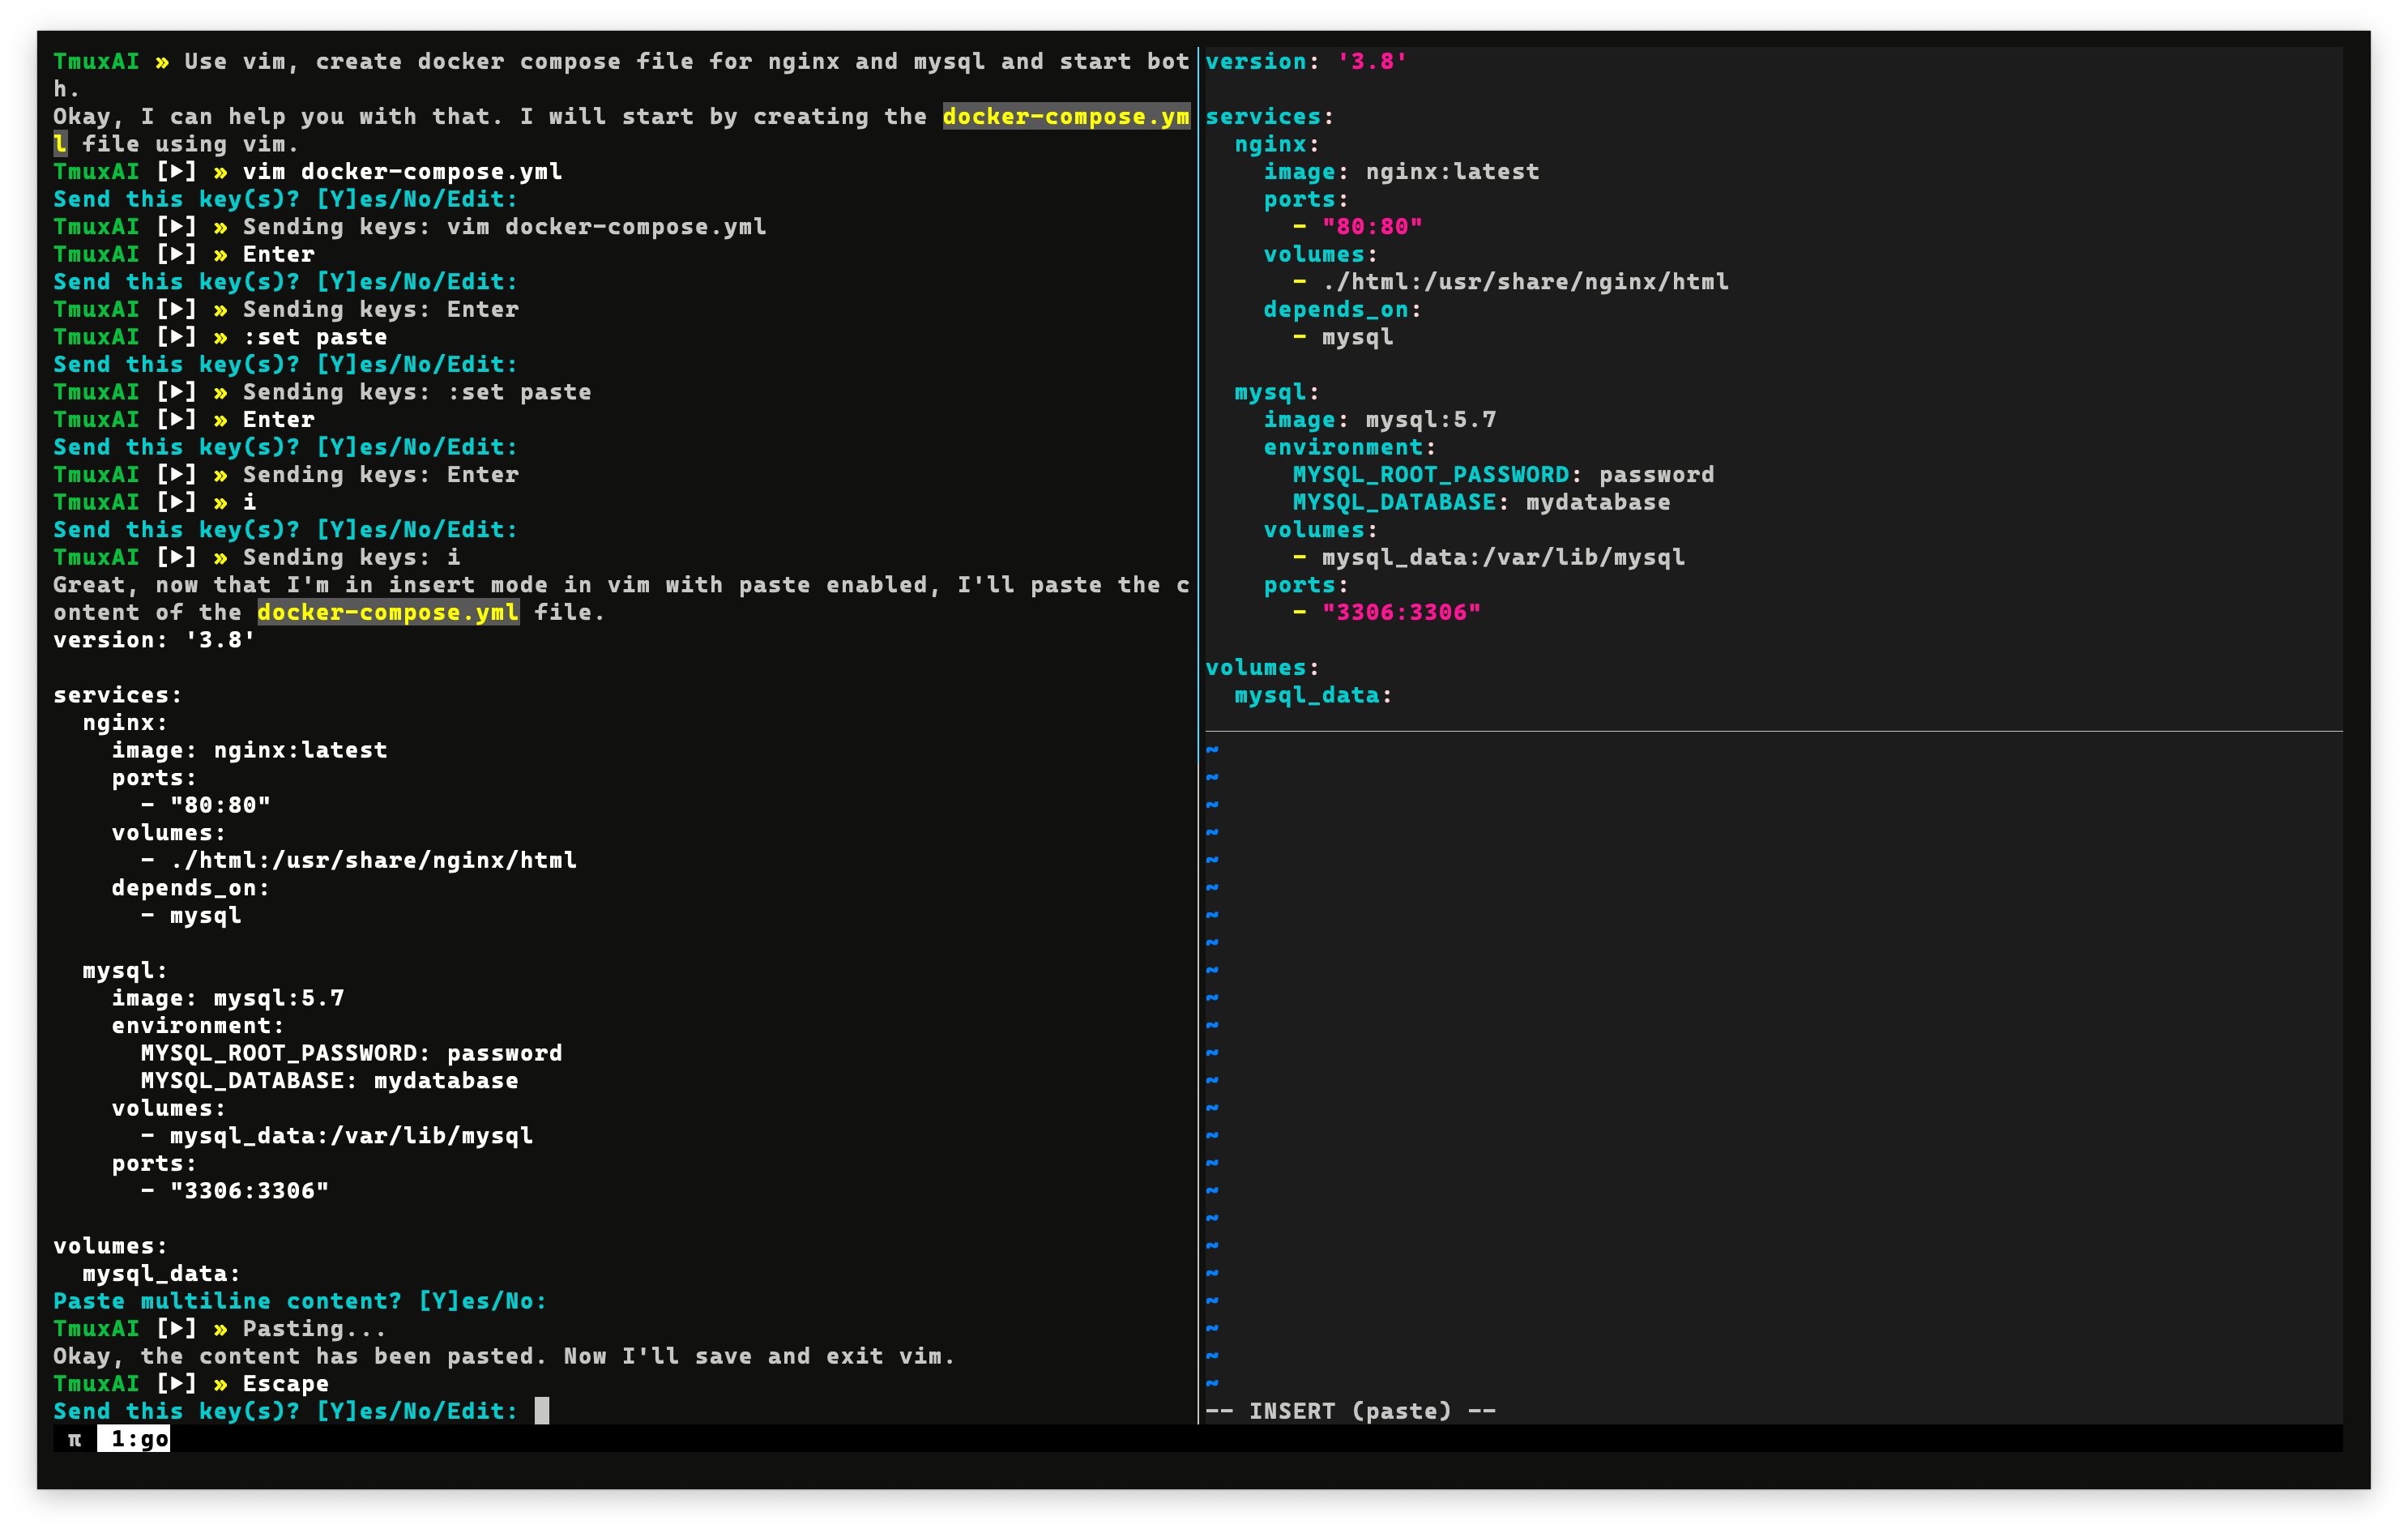Click the play icon beside 'Sending keys: i'
This screenshot has width=2408, height=1533.
176,557
